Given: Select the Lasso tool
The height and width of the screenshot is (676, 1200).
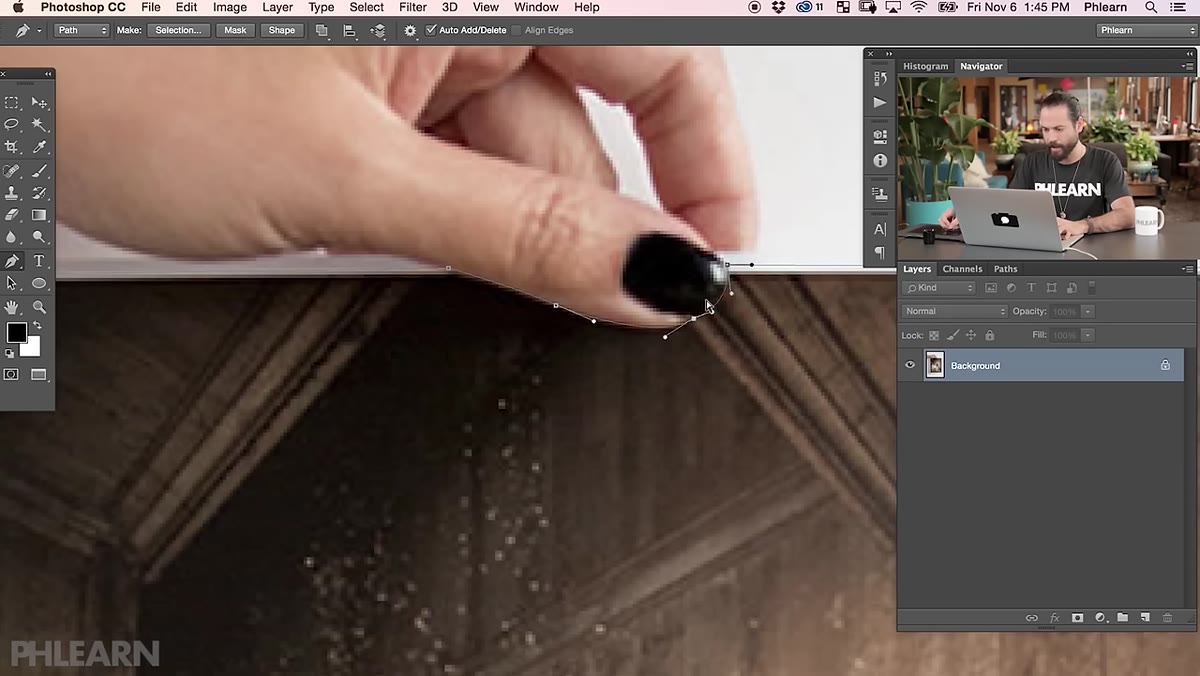Looking at the screenshot, I should point(12,125).
